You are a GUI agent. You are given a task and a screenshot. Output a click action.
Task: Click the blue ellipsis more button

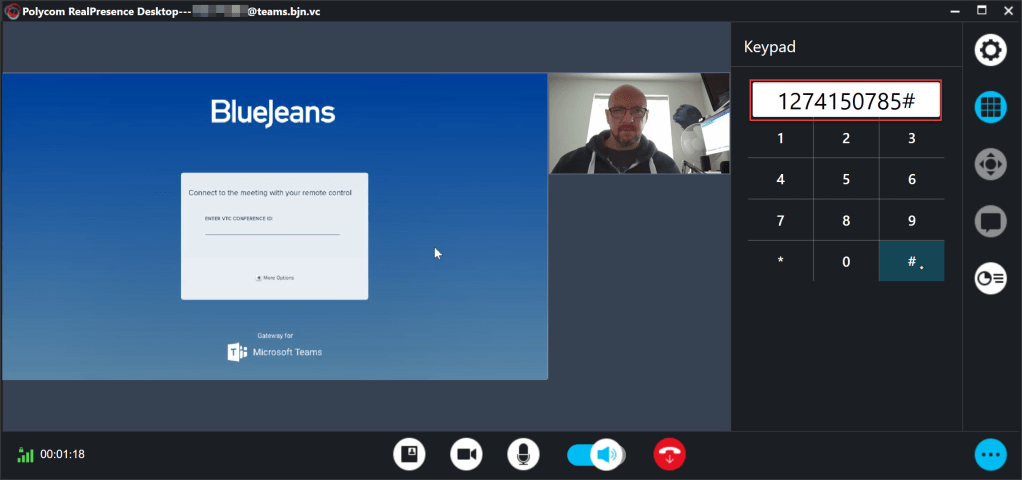point(990,455)
